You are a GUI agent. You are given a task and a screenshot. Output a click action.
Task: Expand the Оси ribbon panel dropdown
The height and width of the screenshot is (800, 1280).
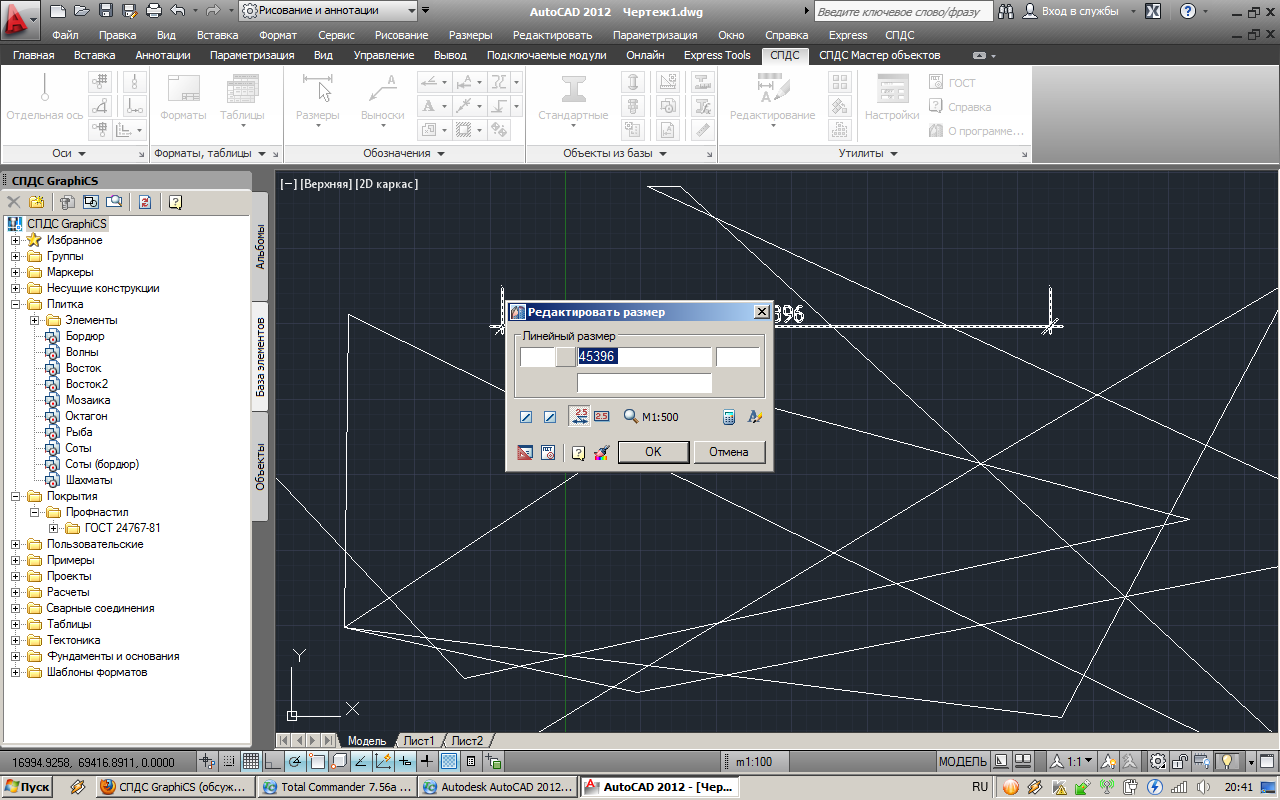[69, 154]
